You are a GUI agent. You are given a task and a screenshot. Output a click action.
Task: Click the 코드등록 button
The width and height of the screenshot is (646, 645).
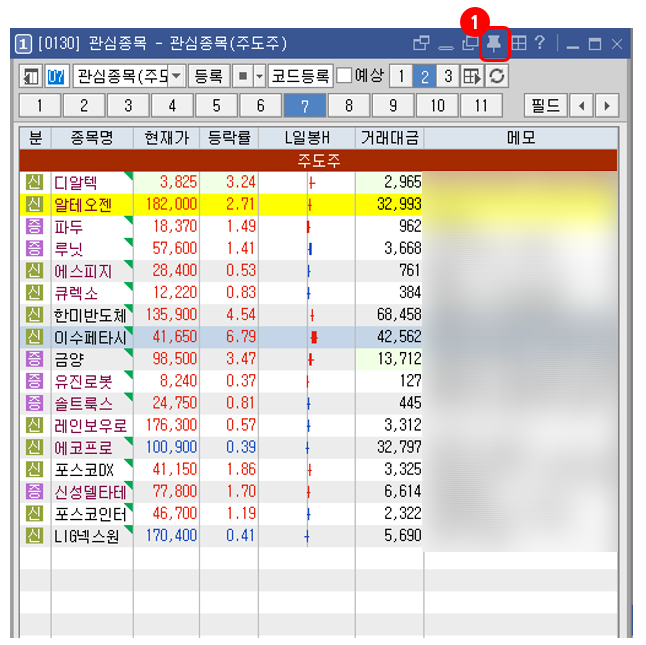pyautogui.click(x=301, y=76)
